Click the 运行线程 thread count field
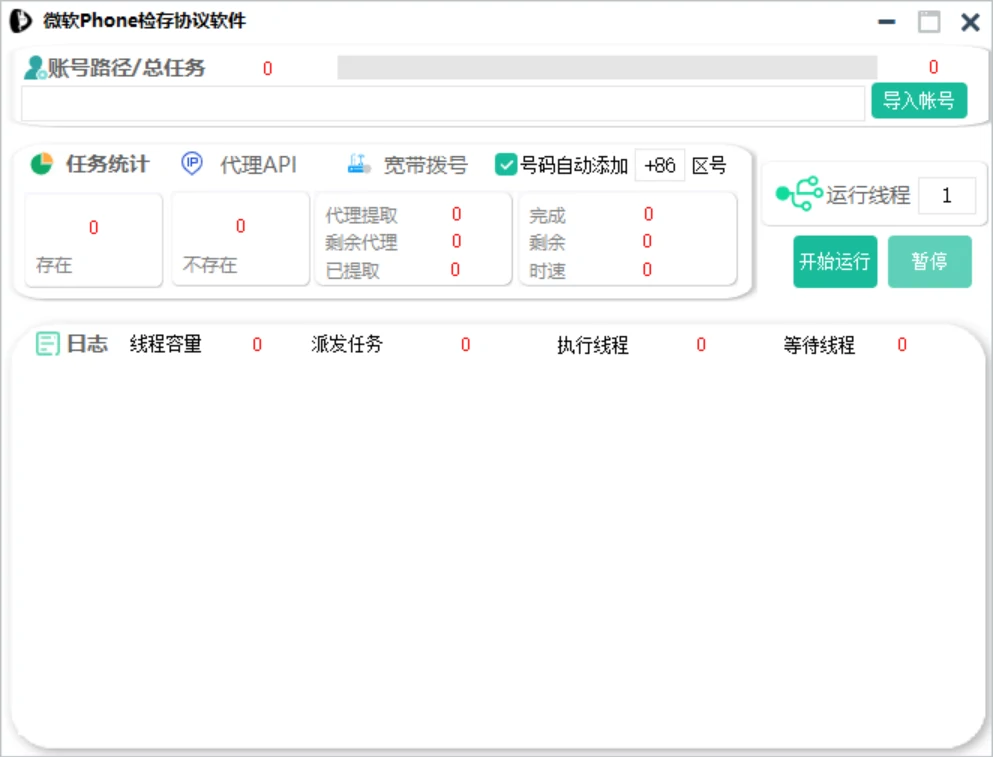The image size is (993, 757). [947, 195]
